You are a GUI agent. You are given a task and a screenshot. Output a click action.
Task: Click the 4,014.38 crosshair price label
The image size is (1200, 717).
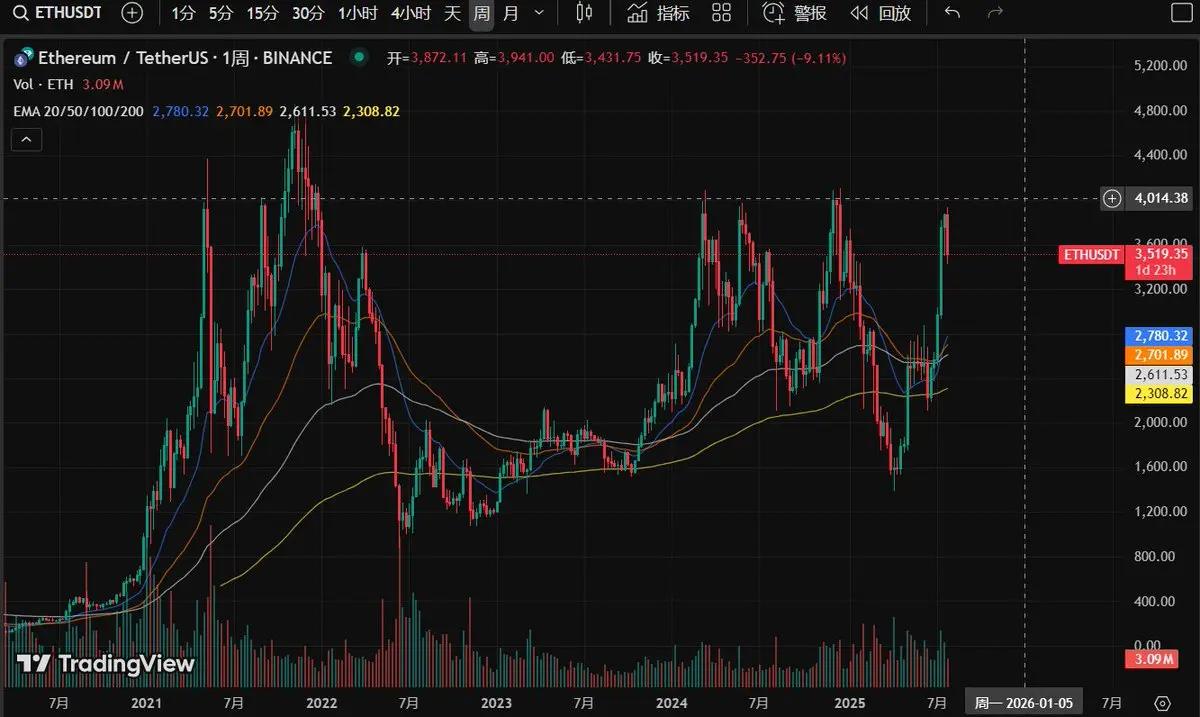[1161, 198]
